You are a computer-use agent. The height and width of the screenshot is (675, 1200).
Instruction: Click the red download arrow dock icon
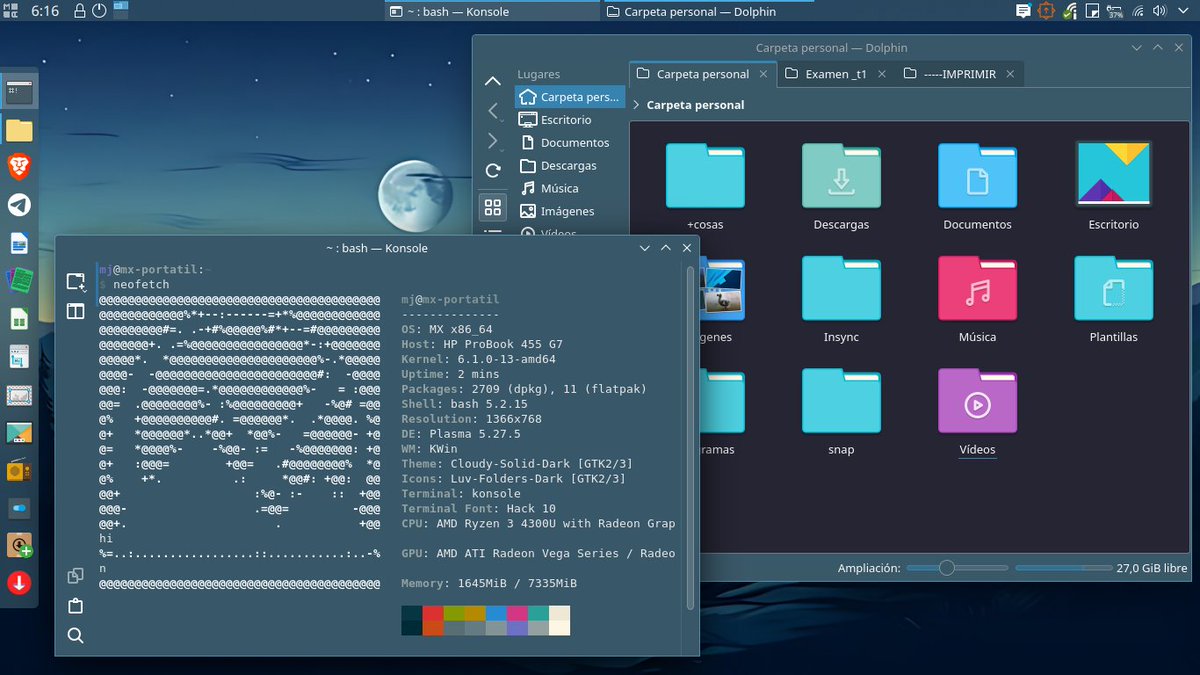(19, 583)
